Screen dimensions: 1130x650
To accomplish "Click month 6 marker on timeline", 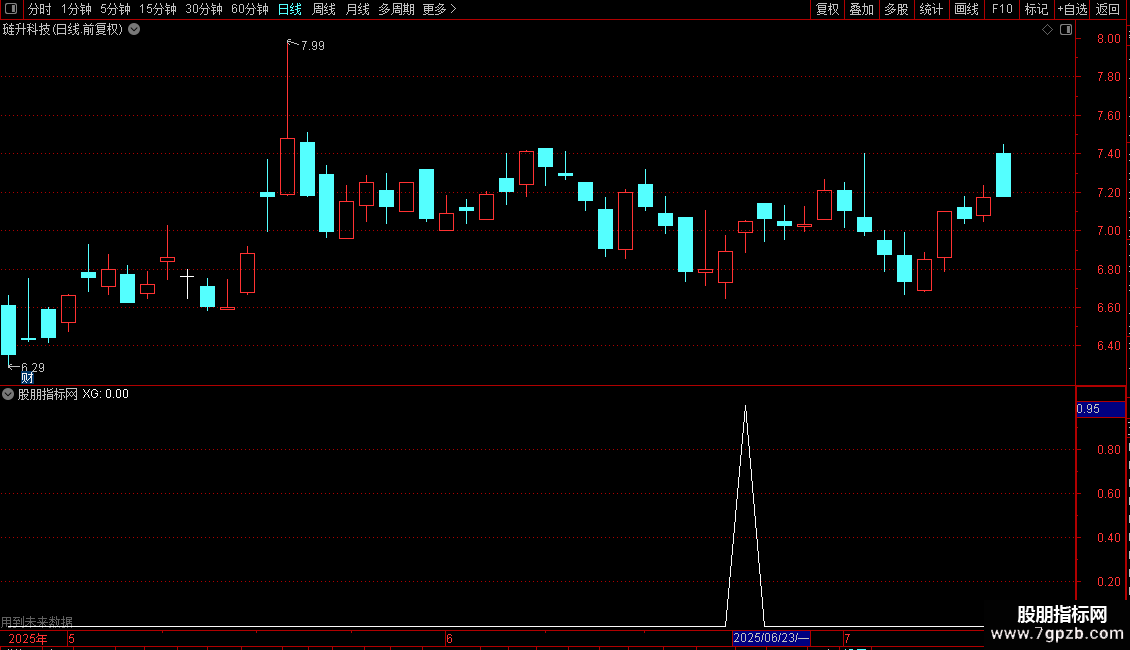I will tap(449, 638).
